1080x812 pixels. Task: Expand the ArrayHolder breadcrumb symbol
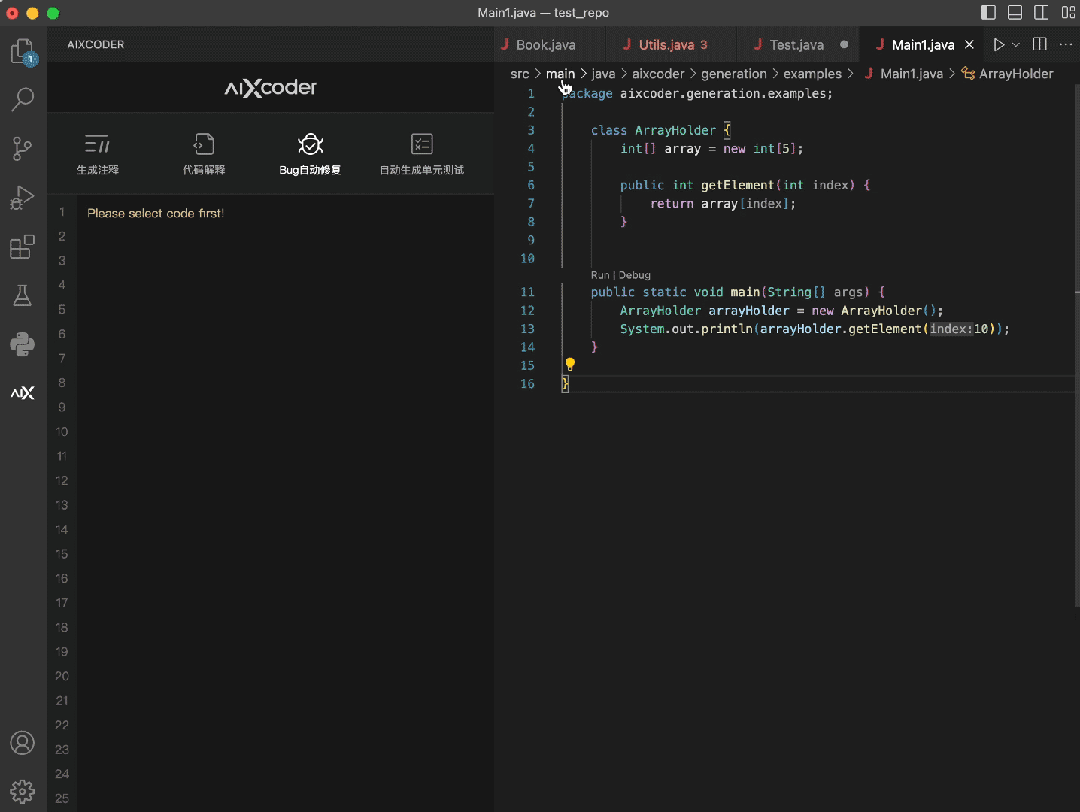pyautogui.click(x=1008, y=74)
